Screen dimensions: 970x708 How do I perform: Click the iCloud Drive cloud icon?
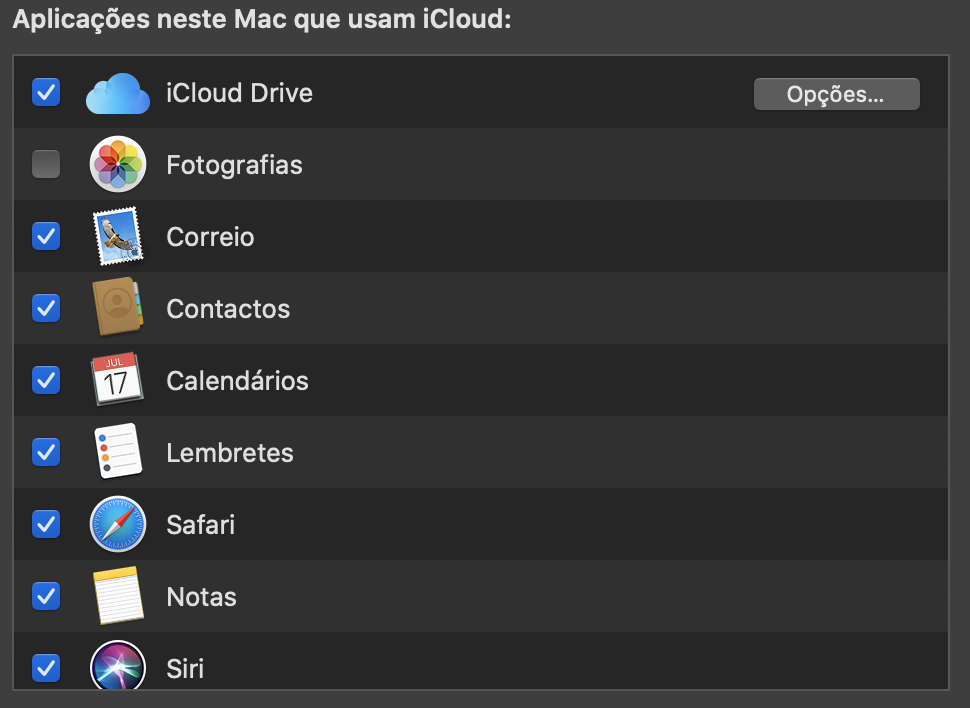click(118, 93)
